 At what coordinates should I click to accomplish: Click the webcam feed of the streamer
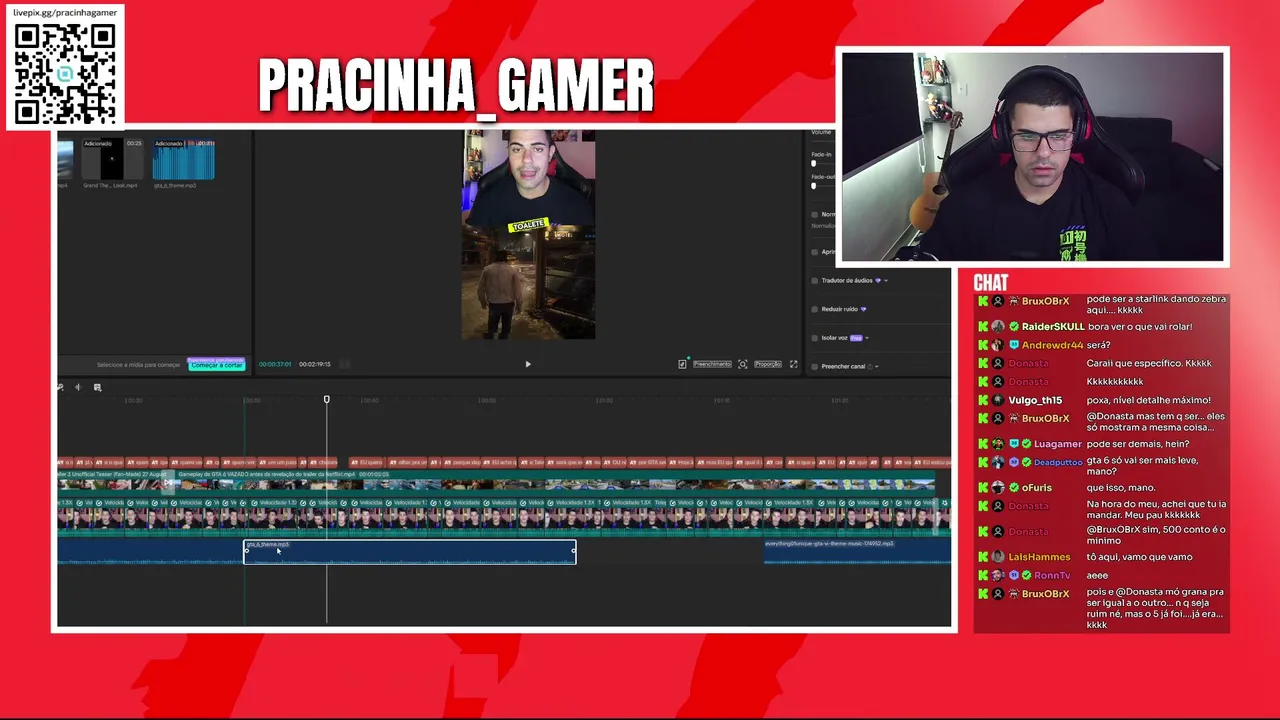(x=1032, y=157)
